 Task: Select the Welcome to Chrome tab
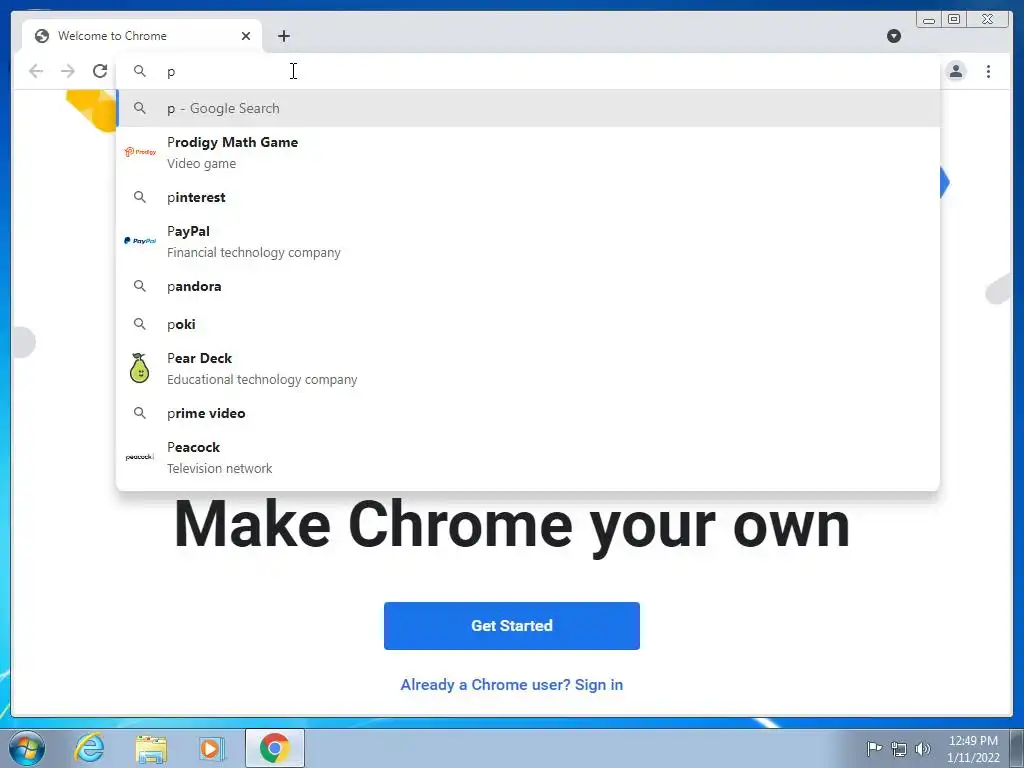[x=142, y=36]
